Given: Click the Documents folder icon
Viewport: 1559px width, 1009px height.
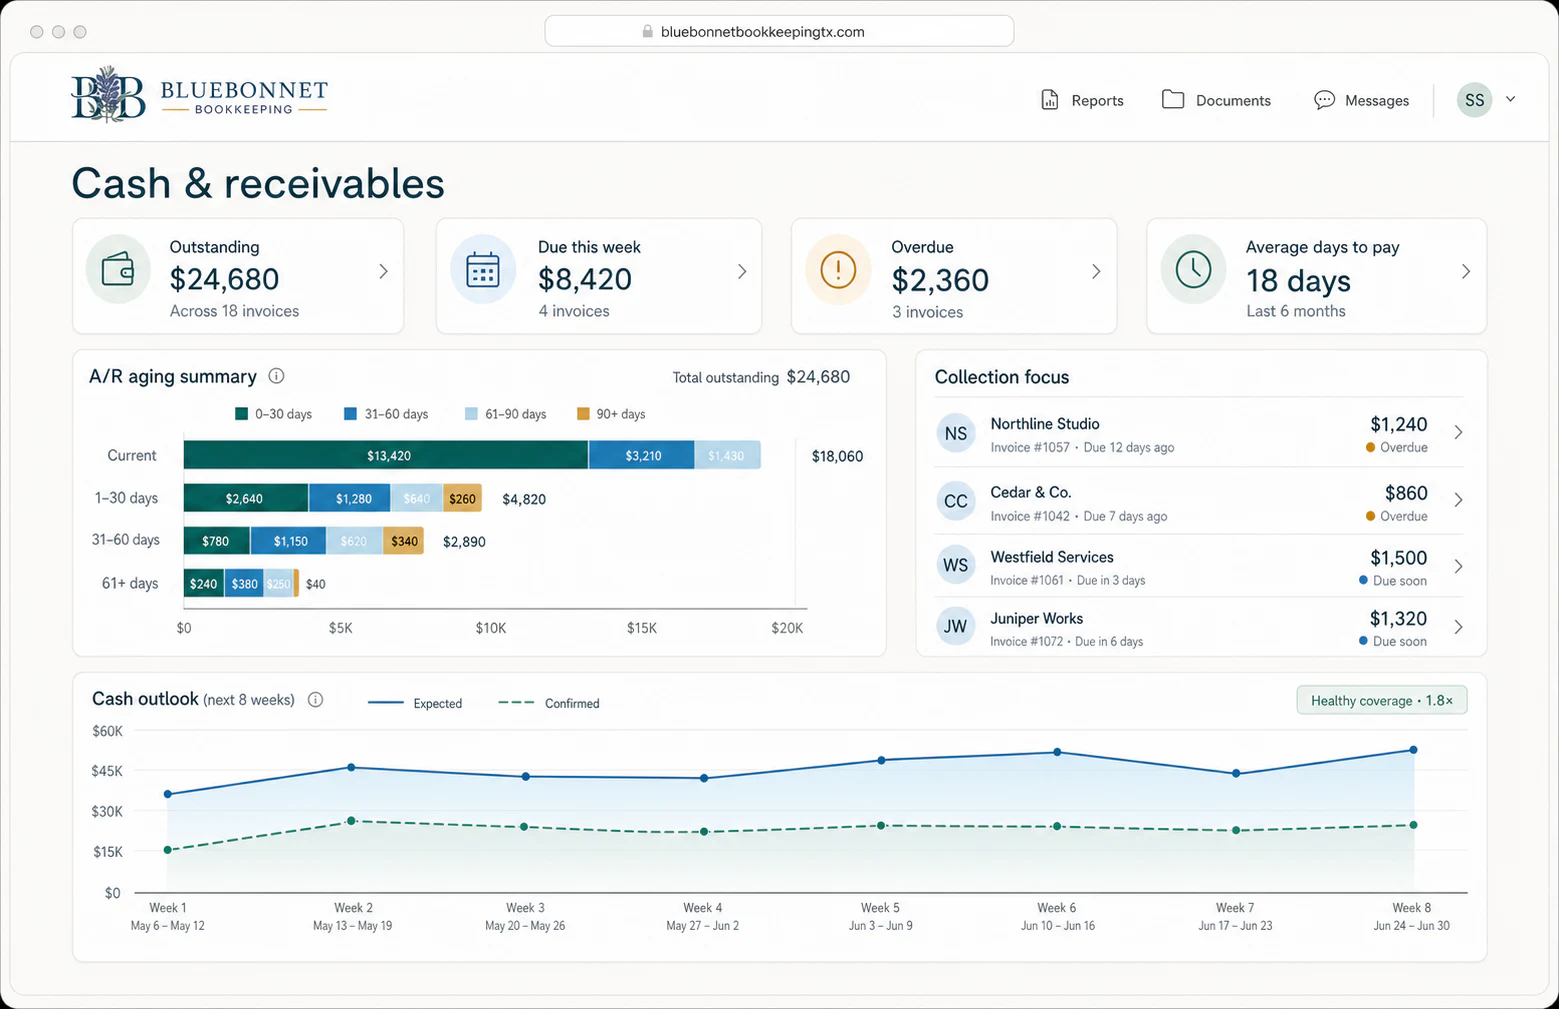Looking at the screenshot, I should (1173, 100).
